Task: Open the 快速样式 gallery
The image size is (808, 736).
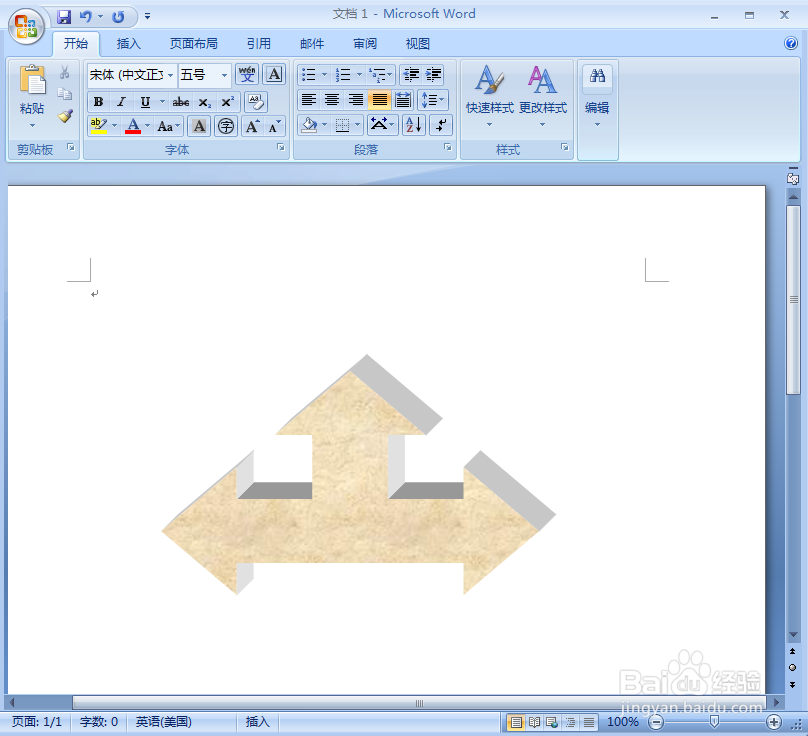Action: point(490,96)
